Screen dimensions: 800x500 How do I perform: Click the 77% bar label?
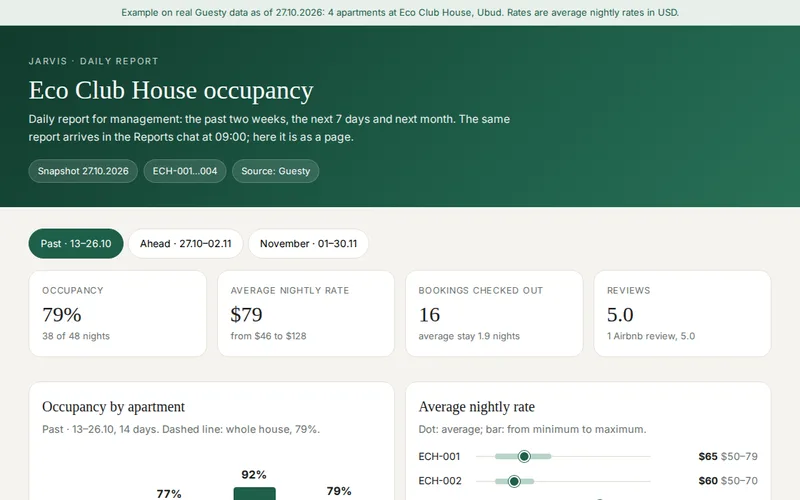(169, 493)
